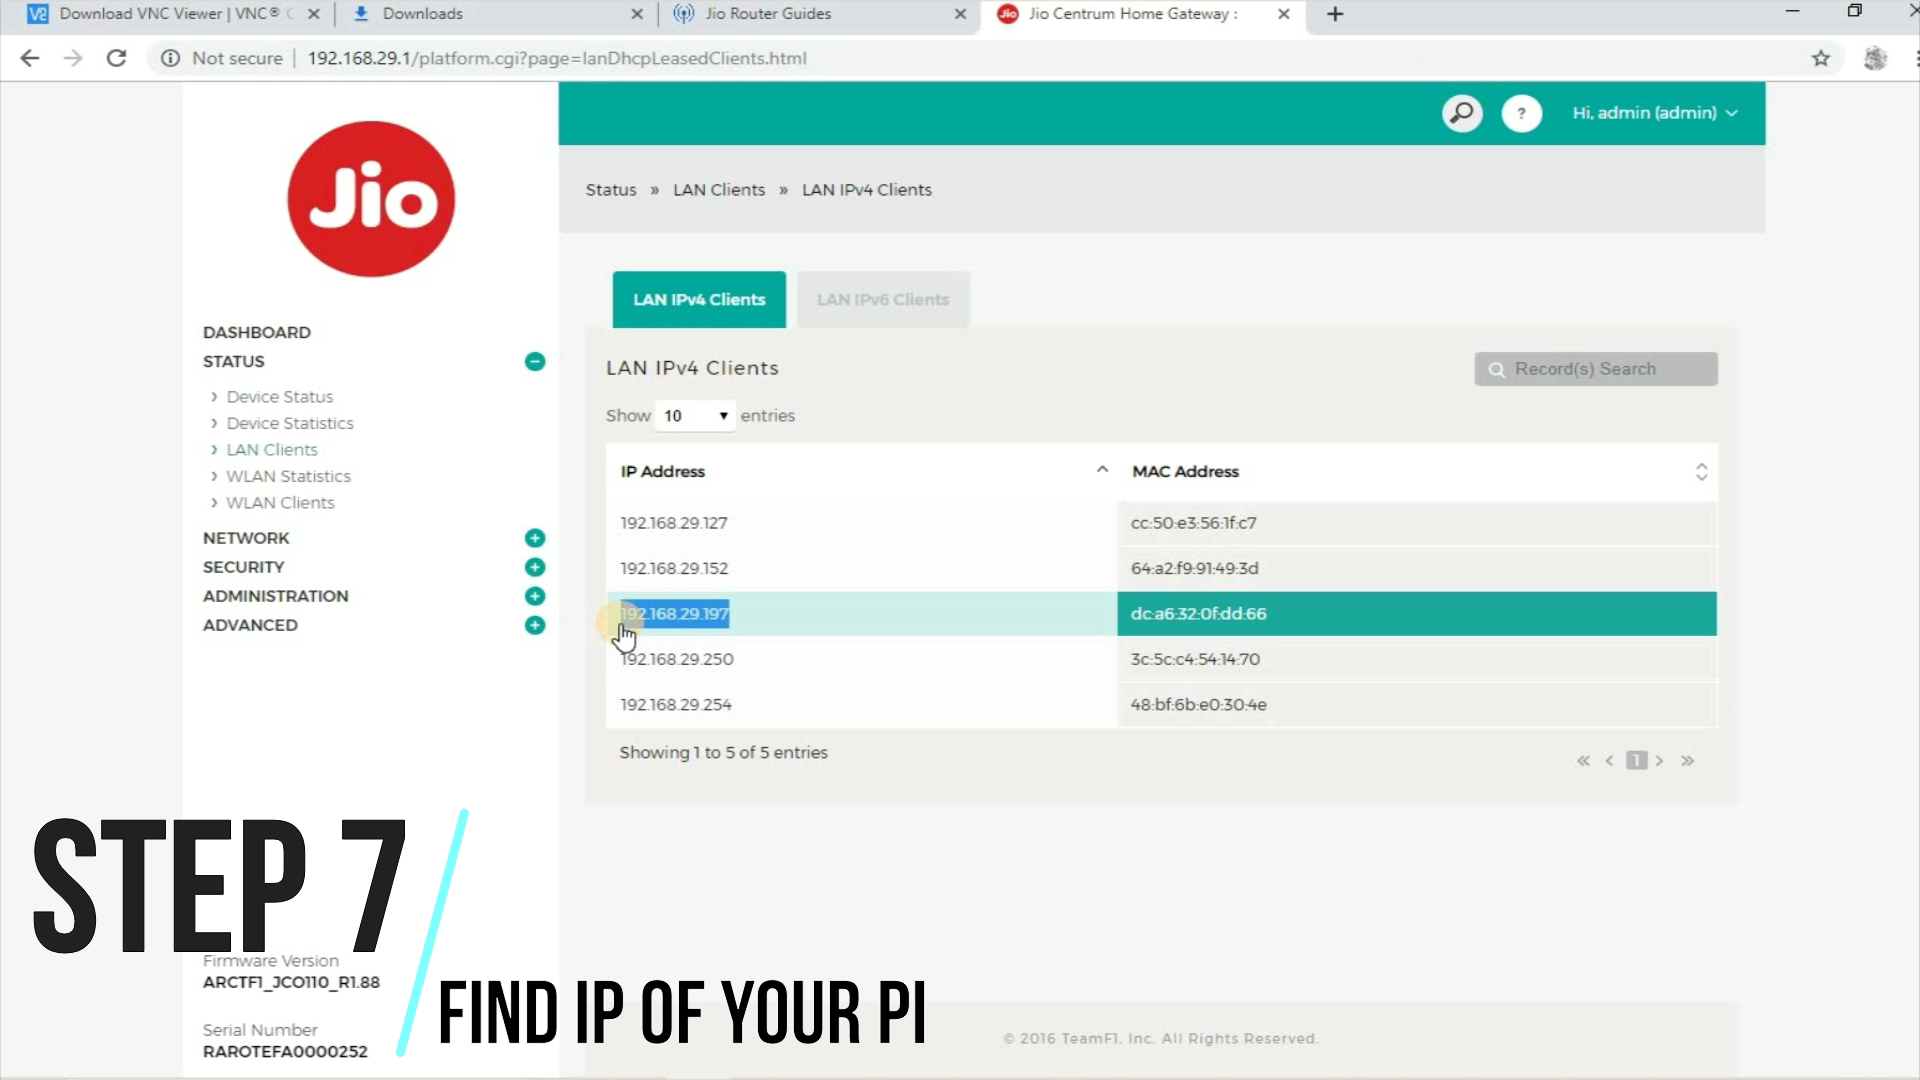Click the LAN Clients breadcrumb
1920x1080 pixels.
[x=719, y=190]
